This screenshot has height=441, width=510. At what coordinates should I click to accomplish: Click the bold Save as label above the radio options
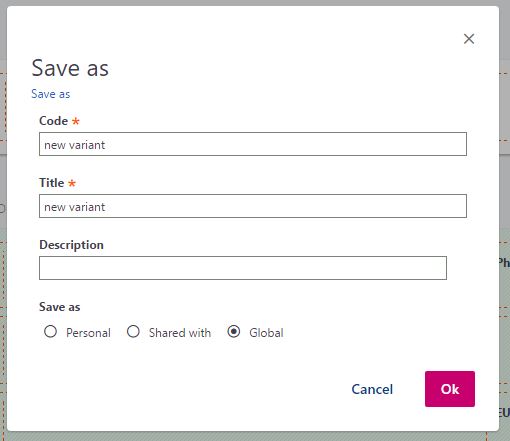(60, 307)
